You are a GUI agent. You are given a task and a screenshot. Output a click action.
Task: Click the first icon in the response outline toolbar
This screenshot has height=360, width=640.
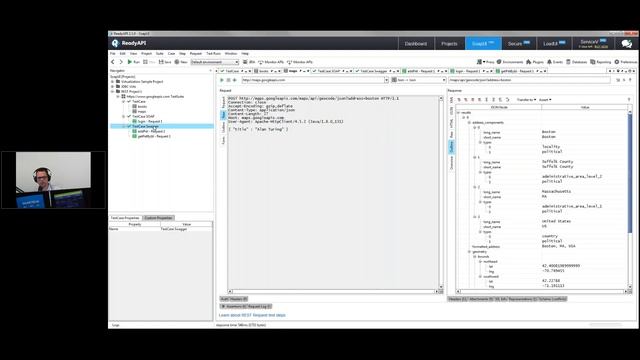pos(459,100)
